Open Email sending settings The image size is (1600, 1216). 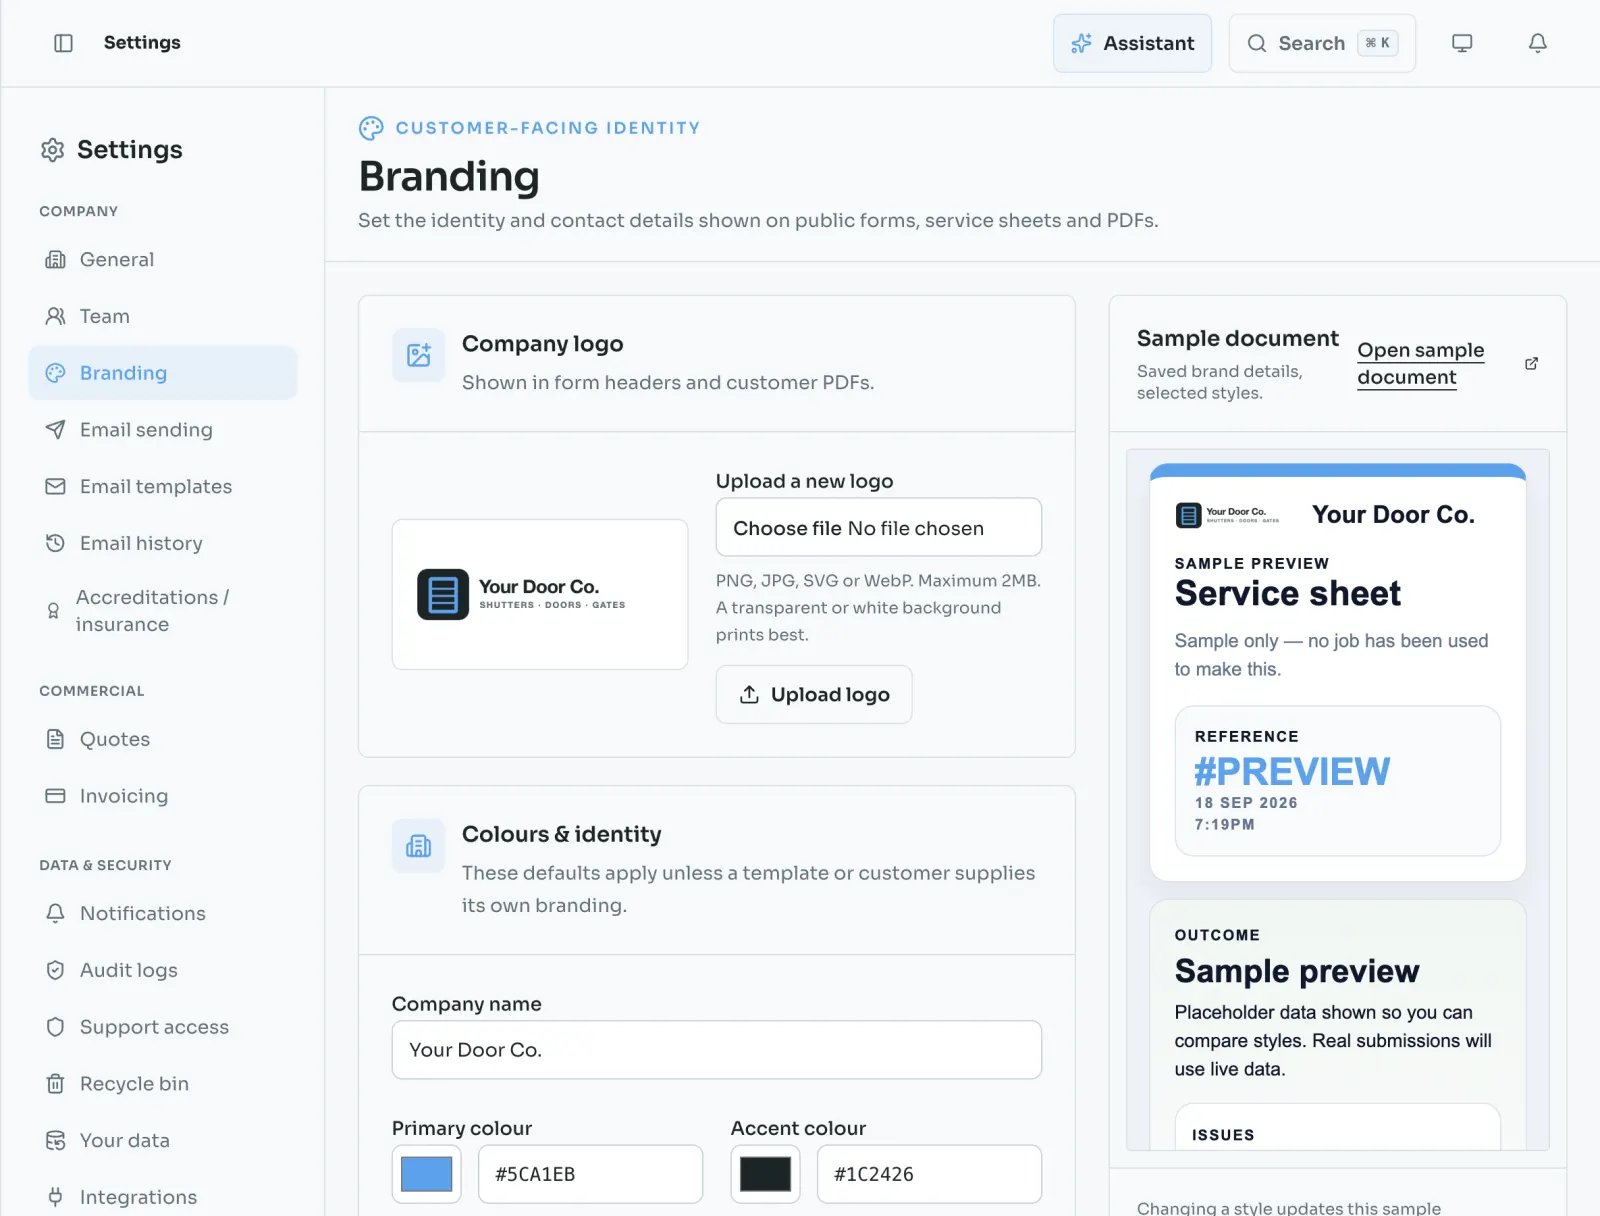click(163, 430)
